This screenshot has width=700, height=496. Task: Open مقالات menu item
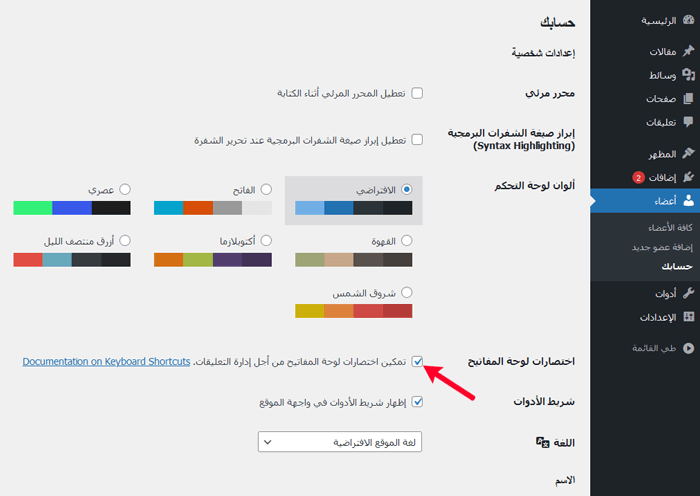645,51
